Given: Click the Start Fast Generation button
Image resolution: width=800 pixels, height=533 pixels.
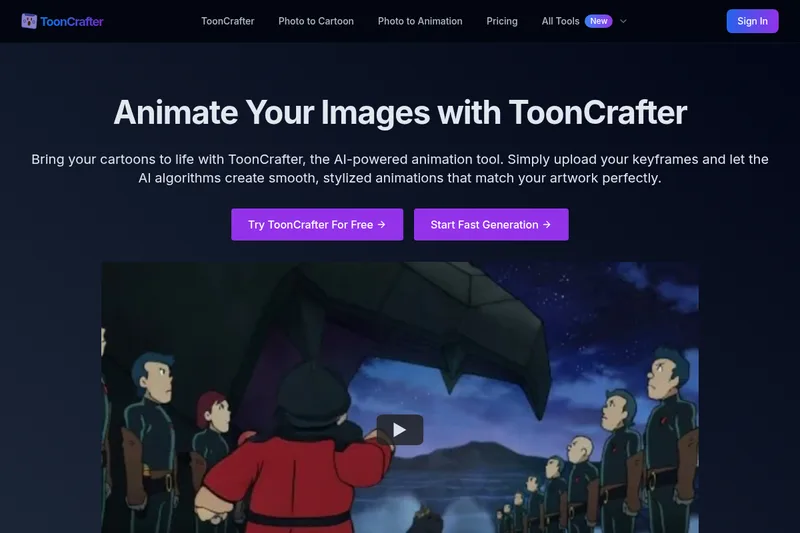Looking at the screenshot, I should [x=491, y=224].
